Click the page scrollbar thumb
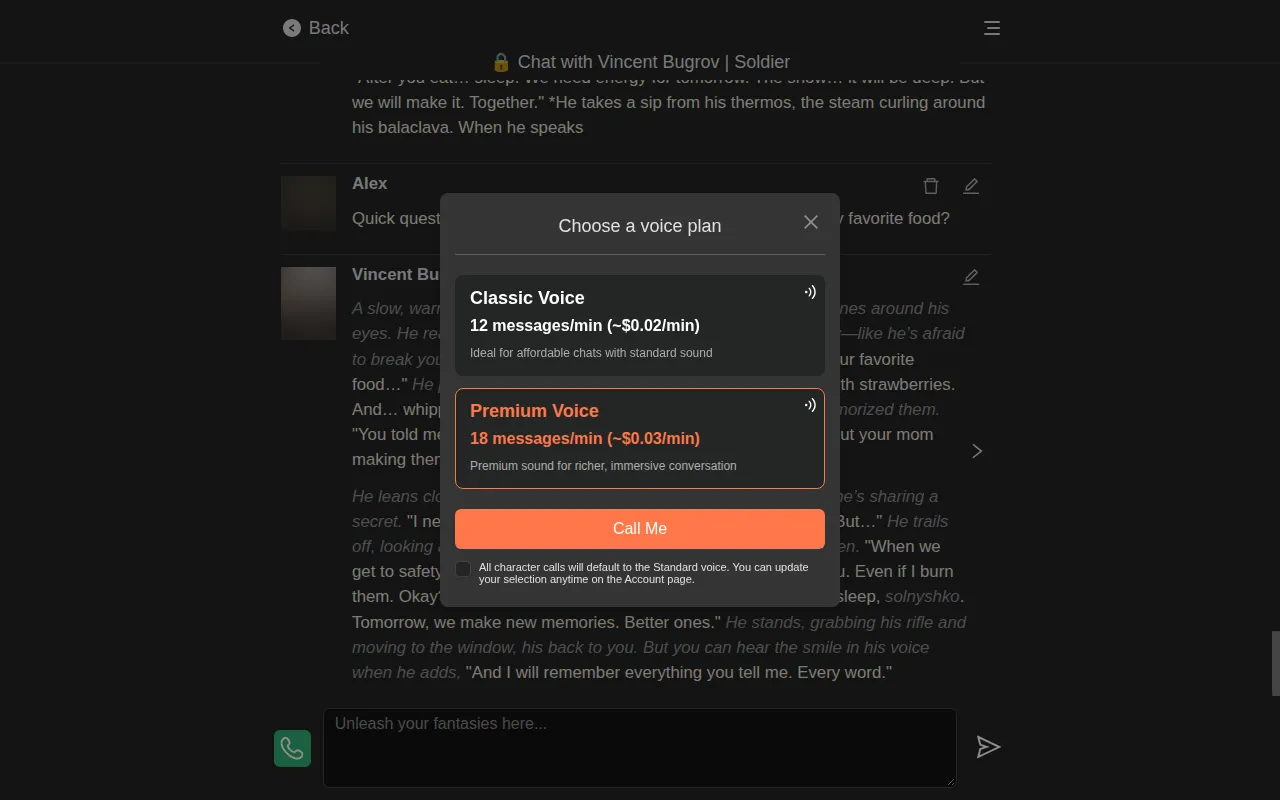This screenshot has height=800, width=1280. 1275,663
